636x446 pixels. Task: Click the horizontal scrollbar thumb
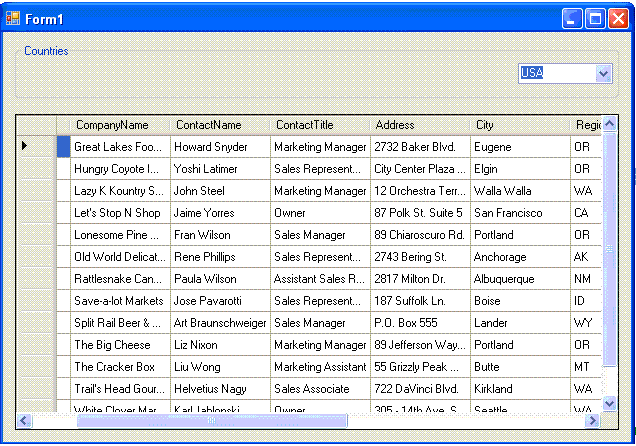click(212, 420)
